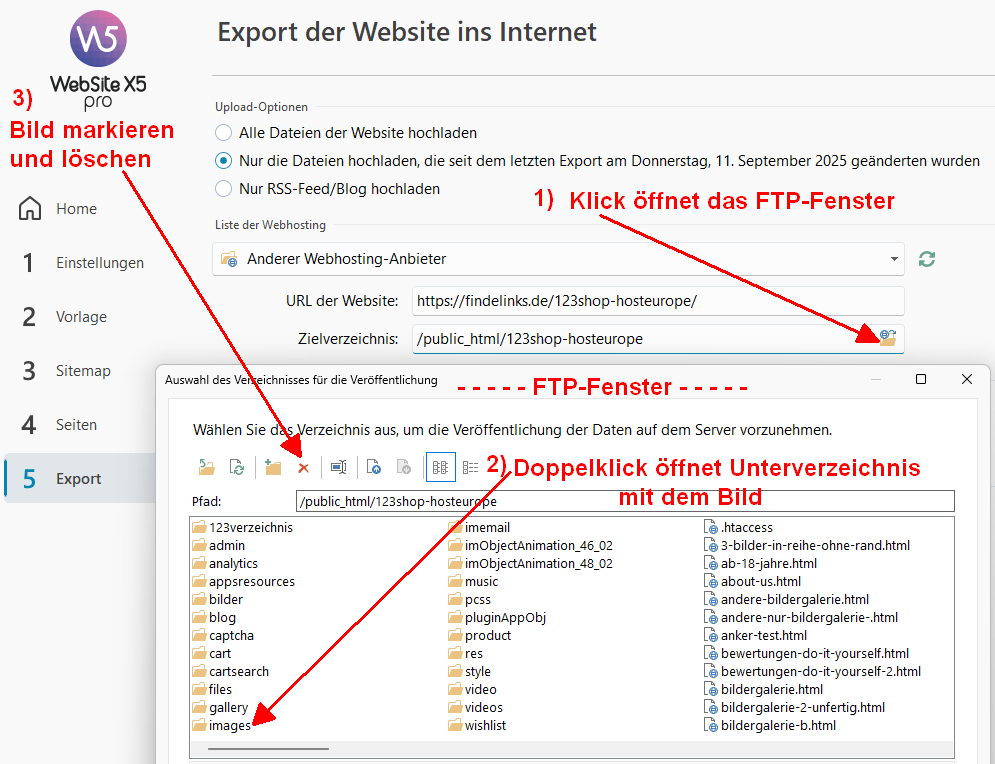The image size is (995, 764).
Task: Switch to details view
Action: tap(470, 468)
